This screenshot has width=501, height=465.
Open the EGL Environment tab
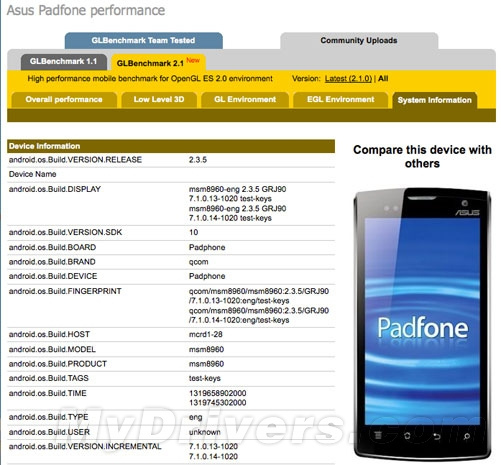(x=340, y=100)
